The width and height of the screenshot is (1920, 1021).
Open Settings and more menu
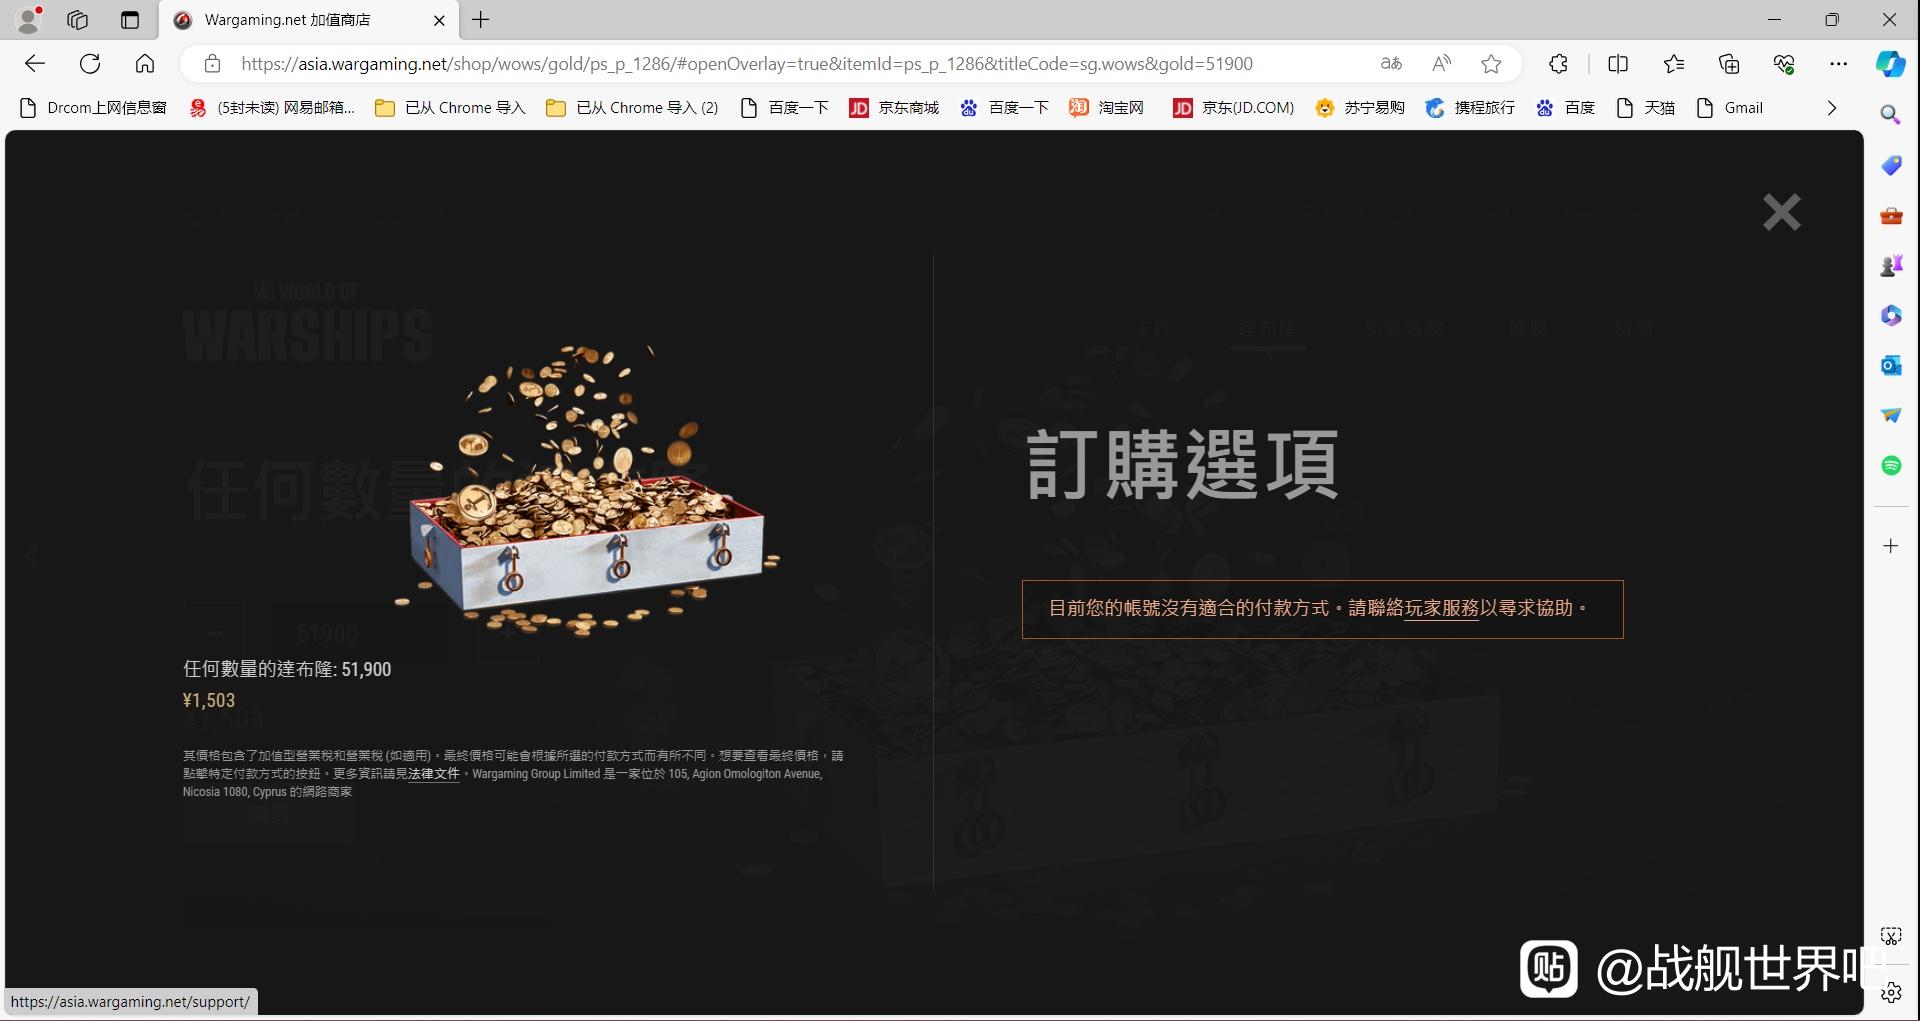(1838, 64)
